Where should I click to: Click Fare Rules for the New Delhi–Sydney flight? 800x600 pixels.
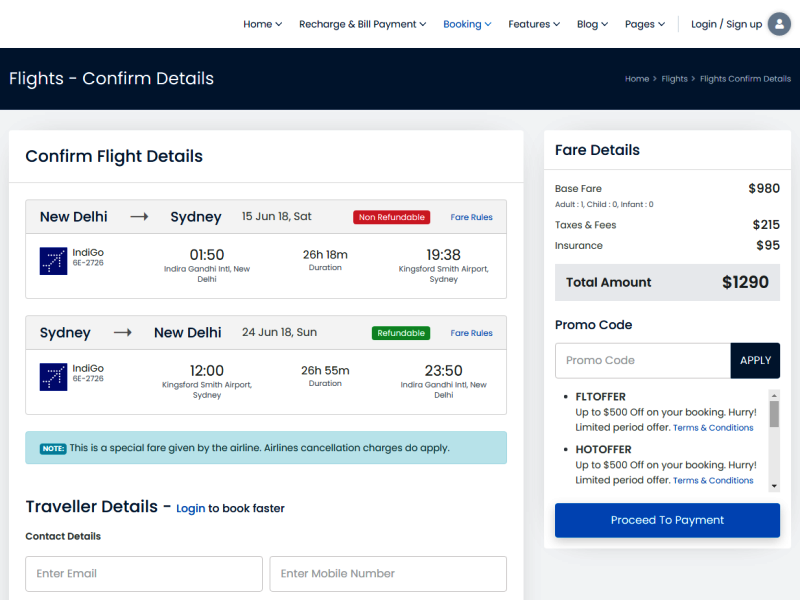[471, 217]
